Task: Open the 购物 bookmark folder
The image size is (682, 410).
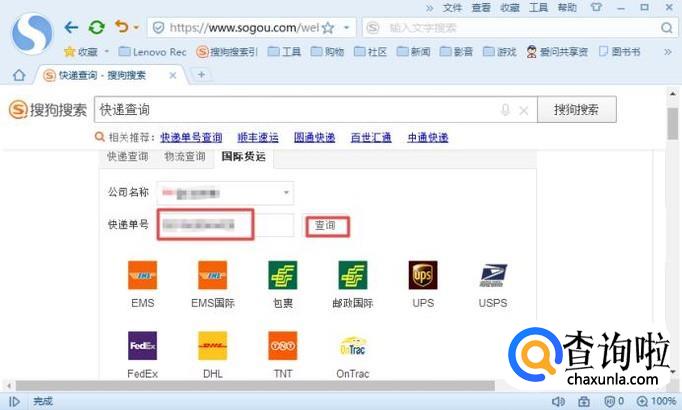Action: pos(328,52)
